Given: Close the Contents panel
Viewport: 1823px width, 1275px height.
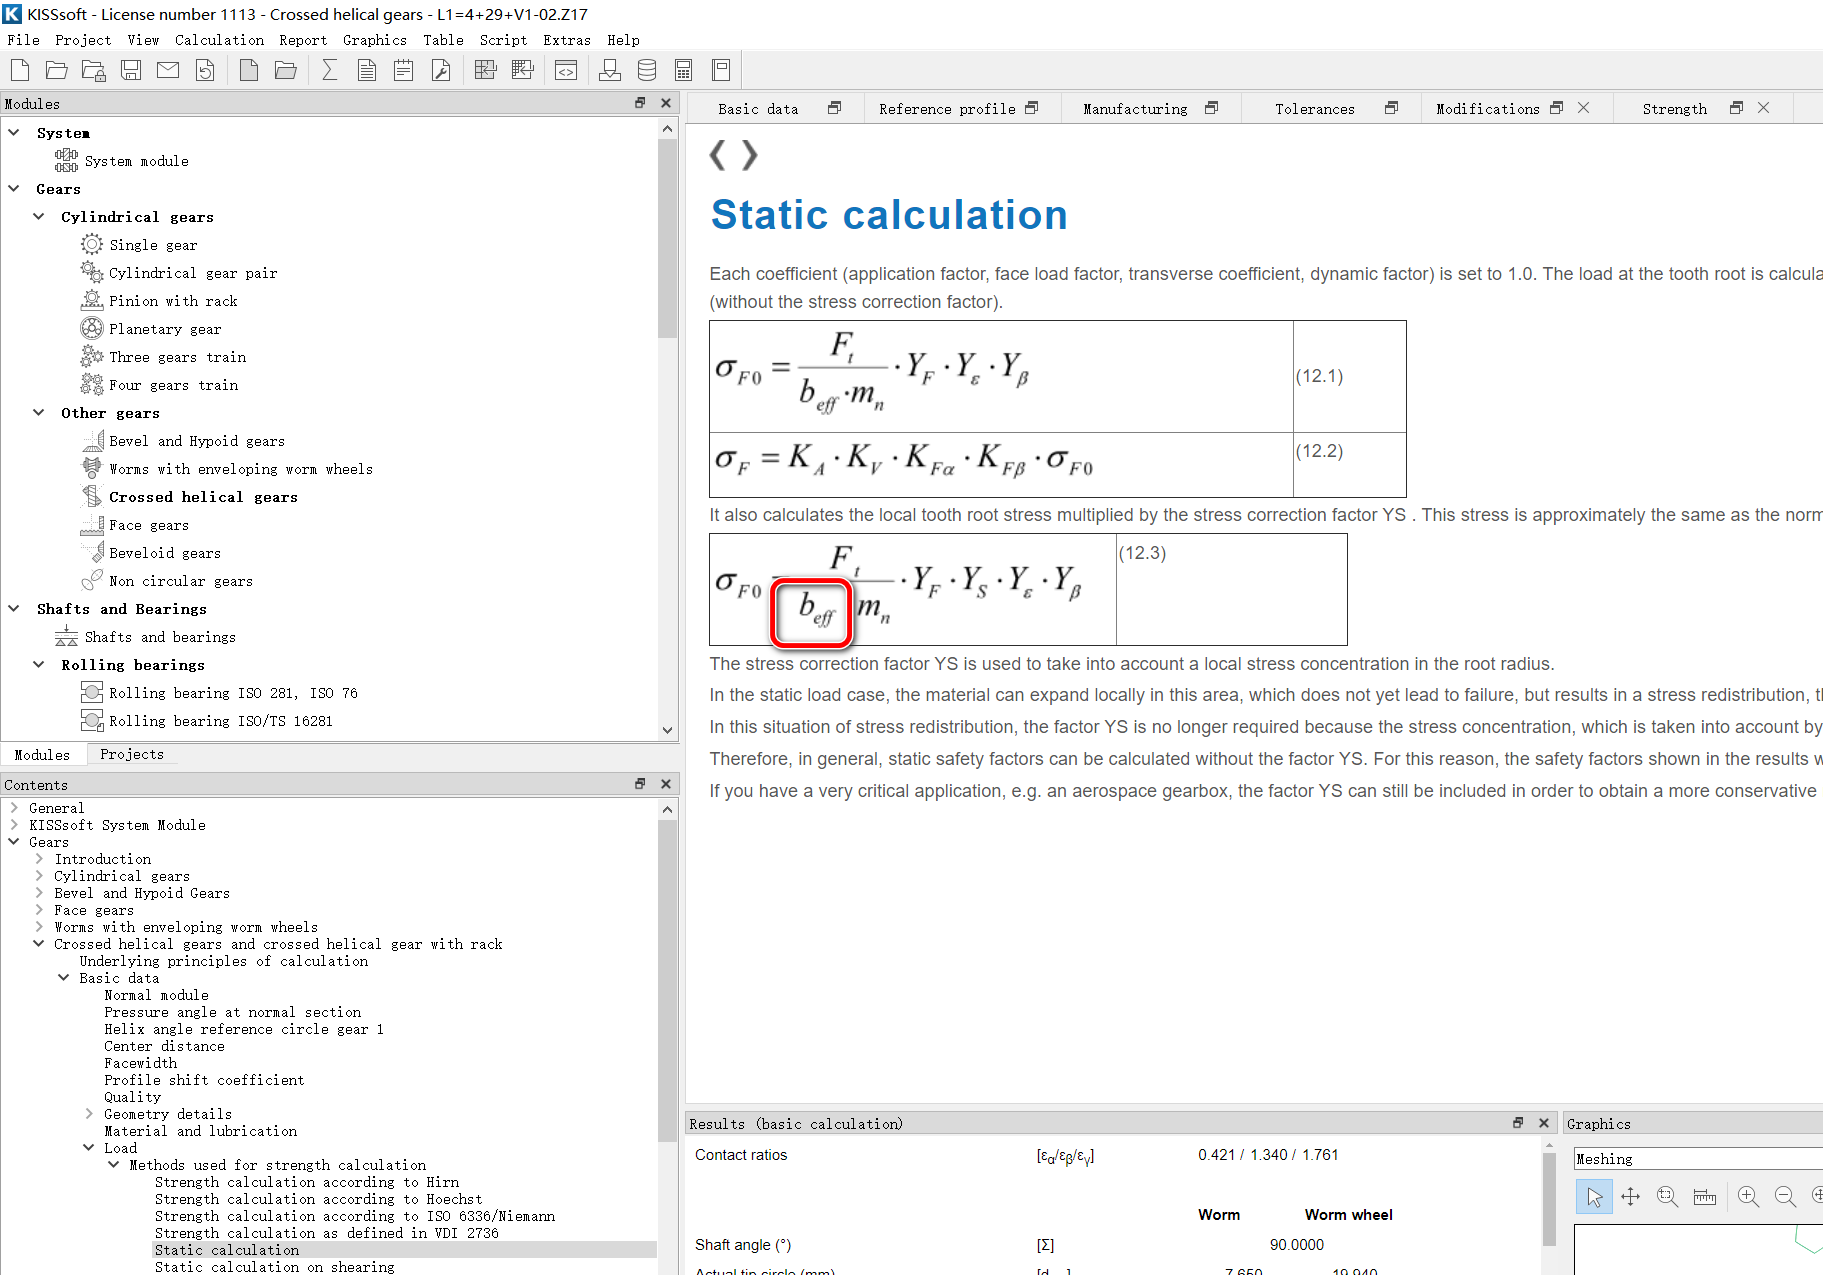Looking at the screenshot, I should pyautogui.click(x=666, y=784).
